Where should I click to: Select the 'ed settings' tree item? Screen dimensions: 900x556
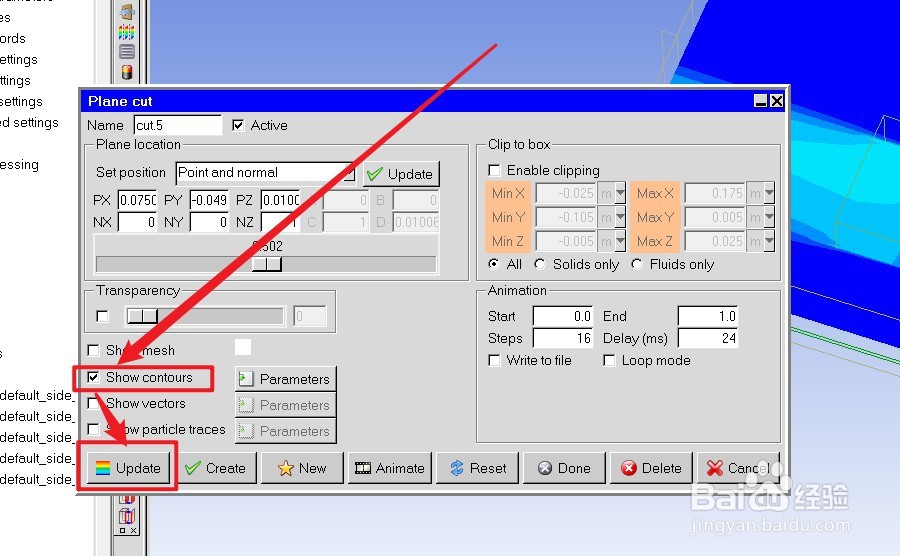click(29, 122)
